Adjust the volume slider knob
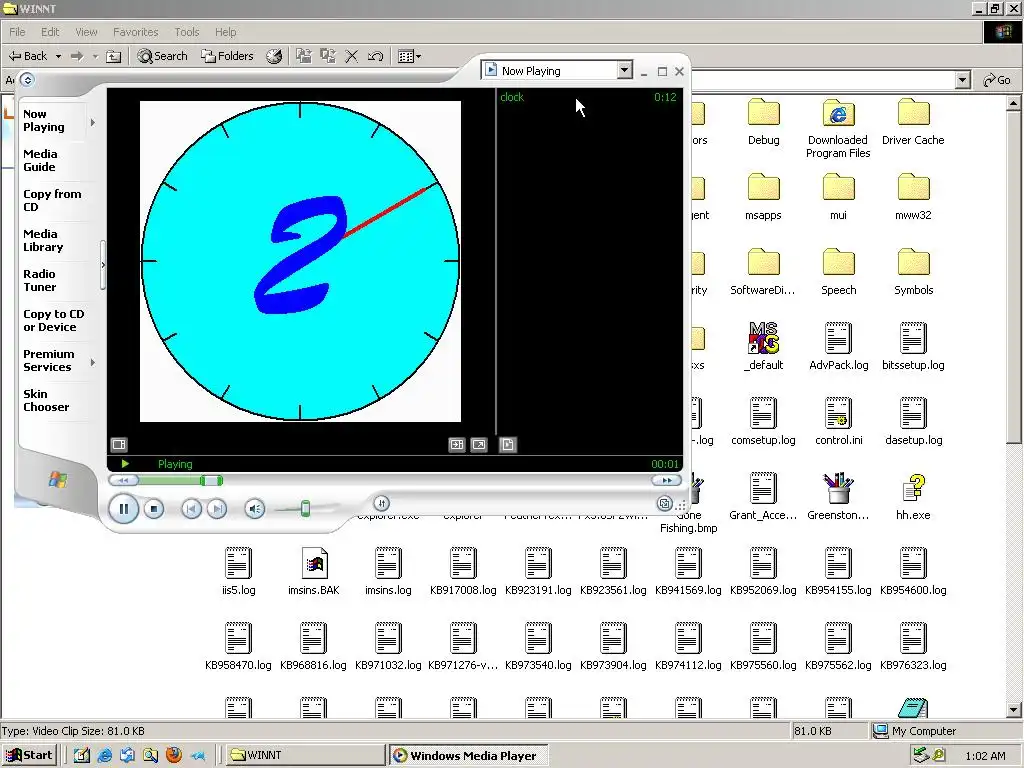Screen dimensions: 1024x768 305,509
